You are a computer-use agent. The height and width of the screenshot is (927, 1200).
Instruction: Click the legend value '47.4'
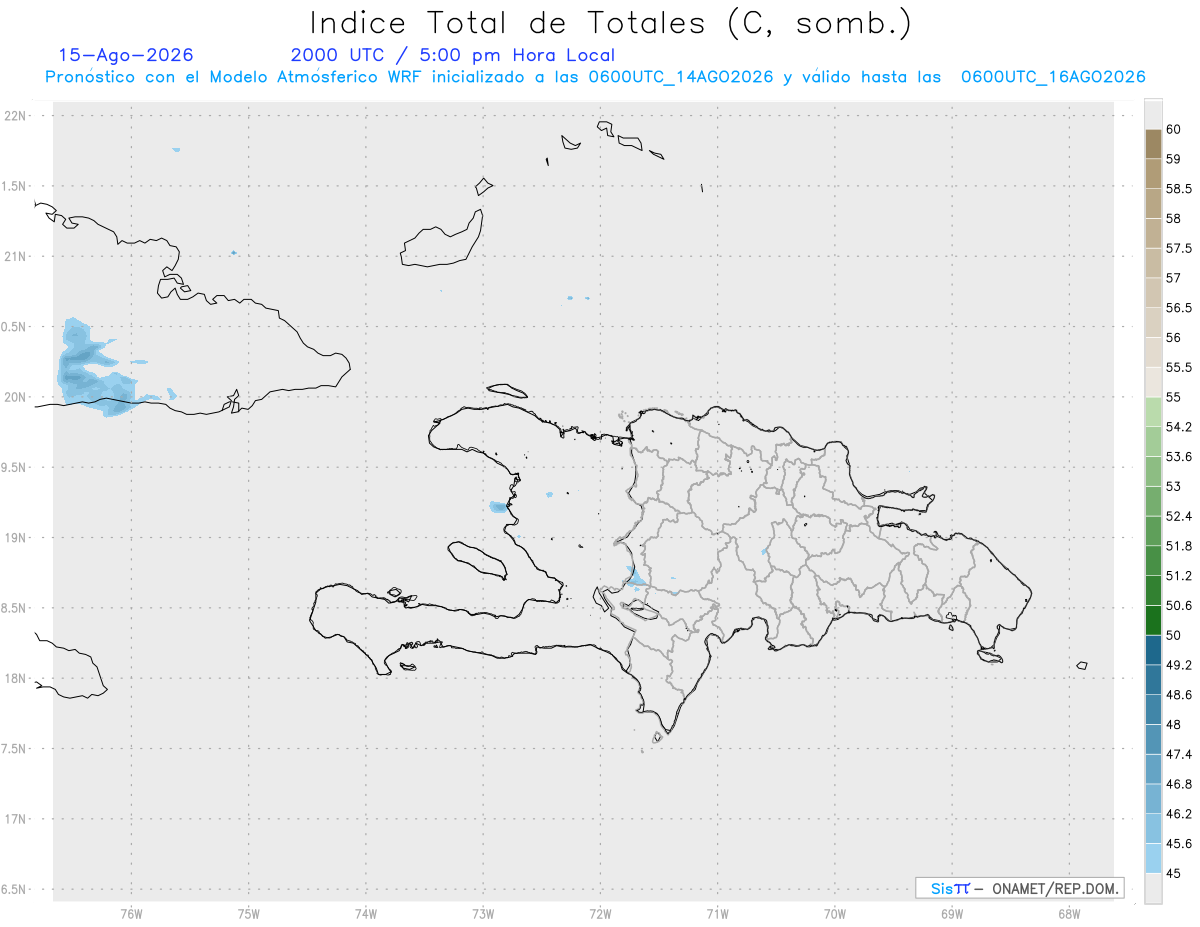pos(1179,754)
